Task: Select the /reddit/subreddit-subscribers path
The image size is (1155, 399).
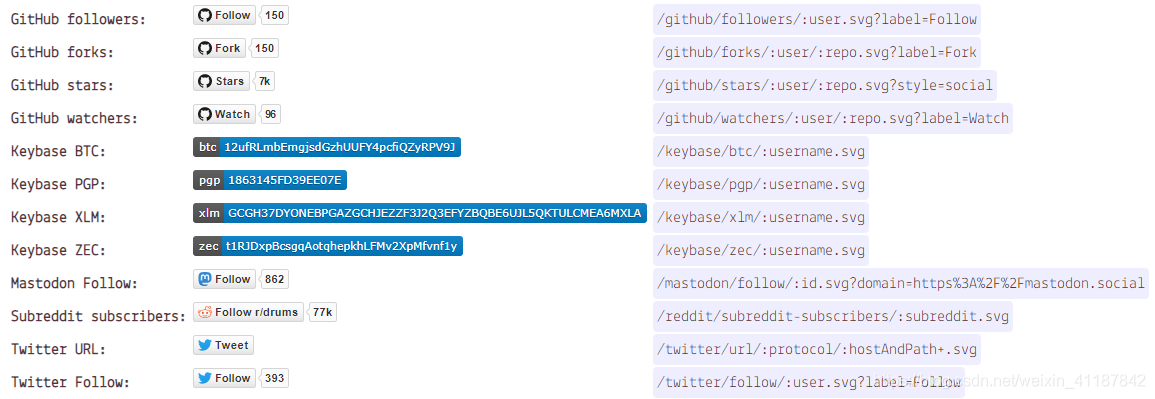Action: point(832,317)
